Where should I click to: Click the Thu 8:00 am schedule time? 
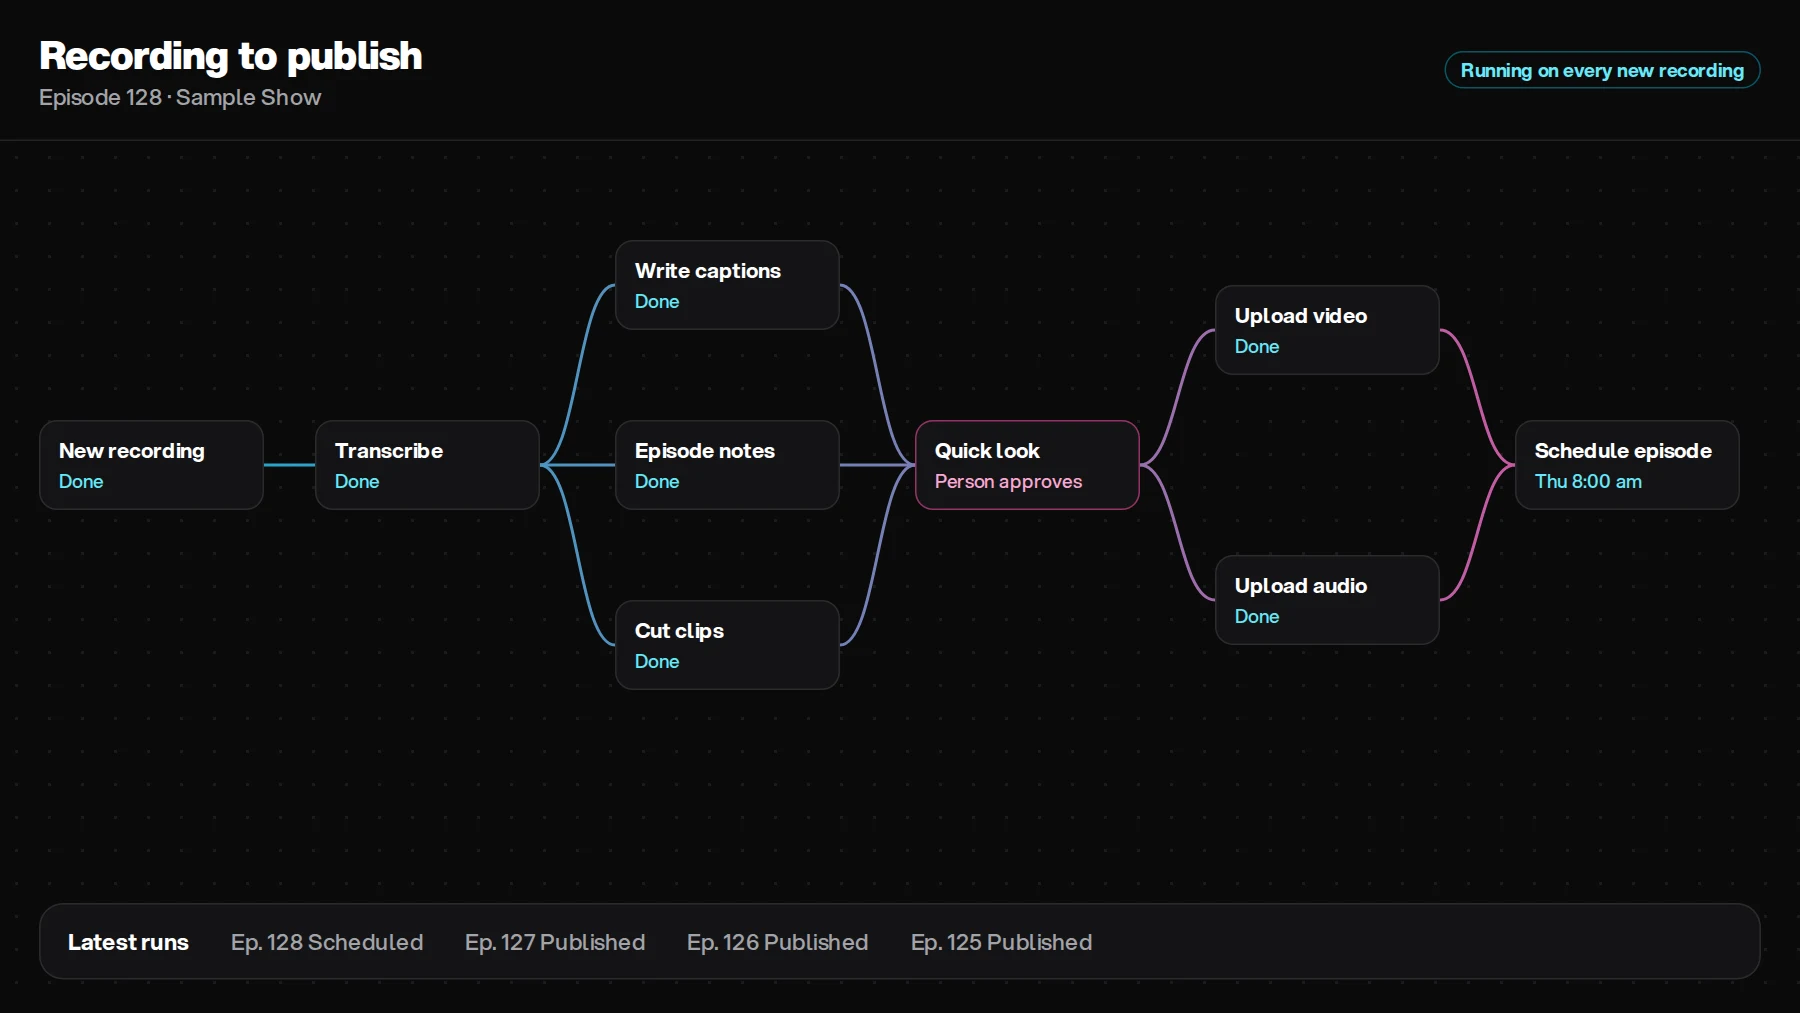click(1588, 481)
